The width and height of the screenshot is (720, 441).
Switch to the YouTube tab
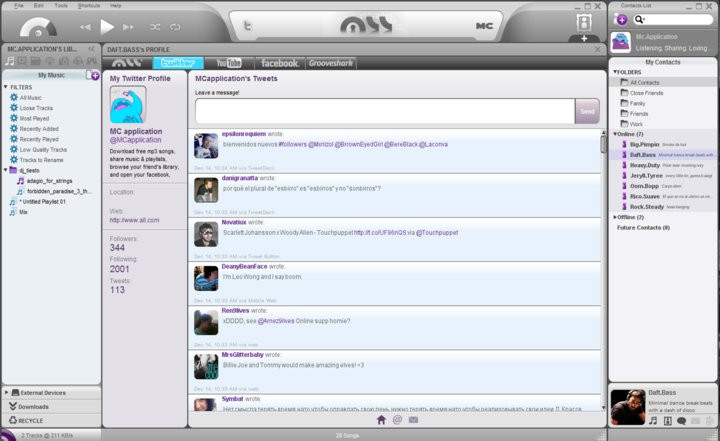[x=229, y=63]
